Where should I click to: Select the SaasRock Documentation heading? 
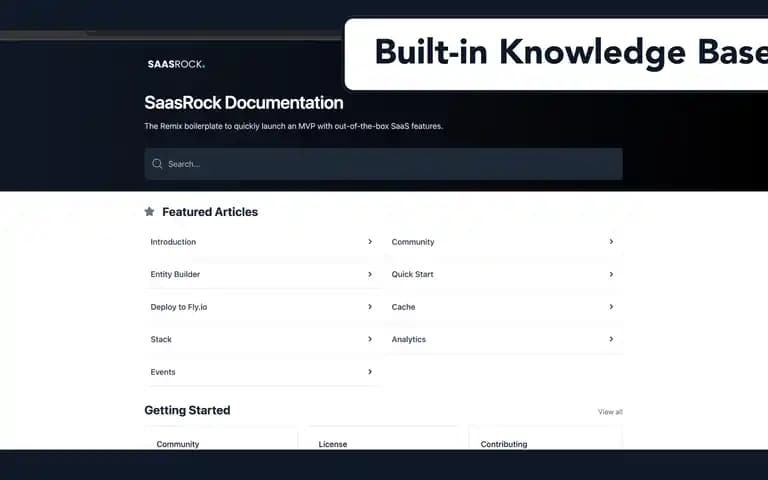coord(243,103)
